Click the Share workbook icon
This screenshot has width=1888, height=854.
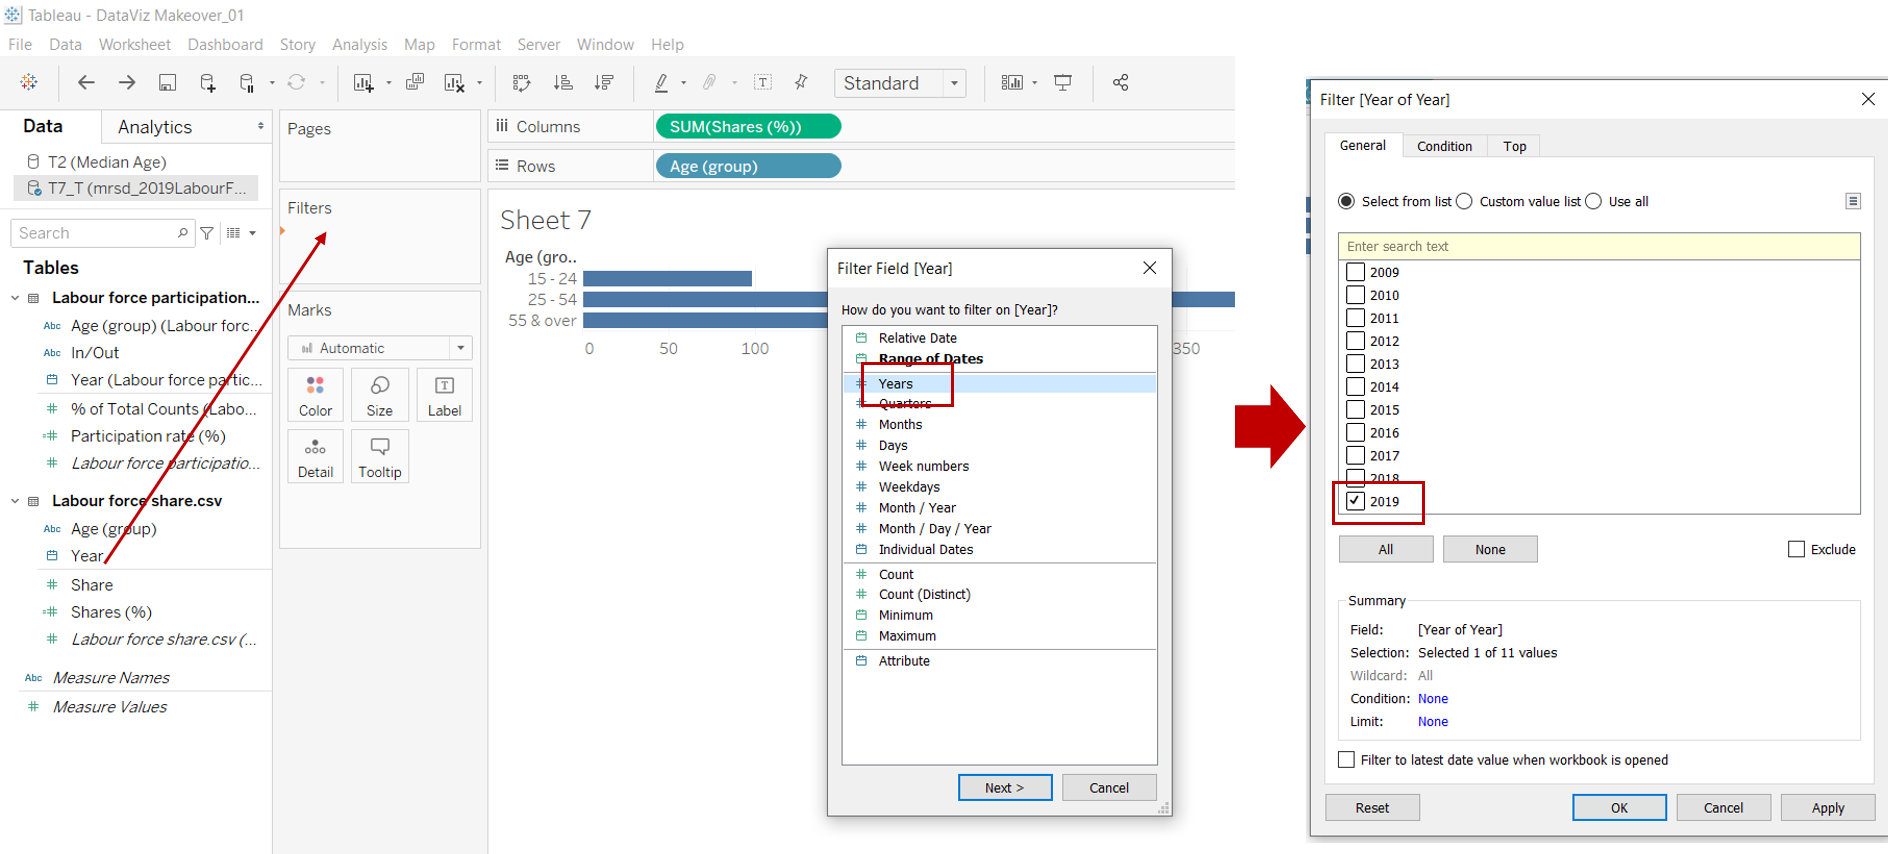pos(1120,83)
